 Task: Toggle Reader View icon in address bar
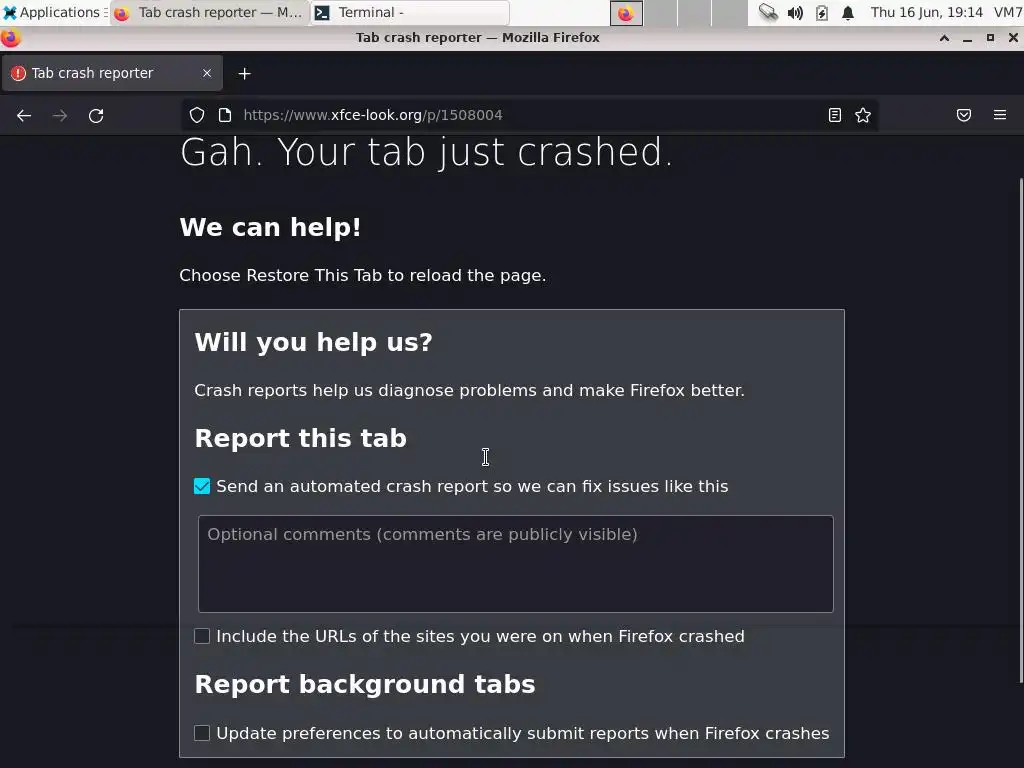click(835, 116)
